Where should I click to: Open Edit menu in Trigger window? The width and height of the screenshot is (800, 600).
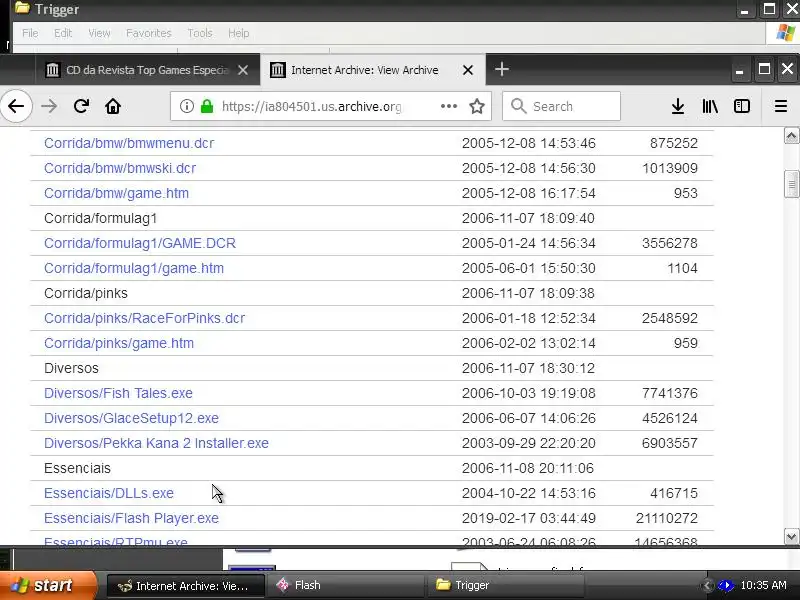point(63,33)
